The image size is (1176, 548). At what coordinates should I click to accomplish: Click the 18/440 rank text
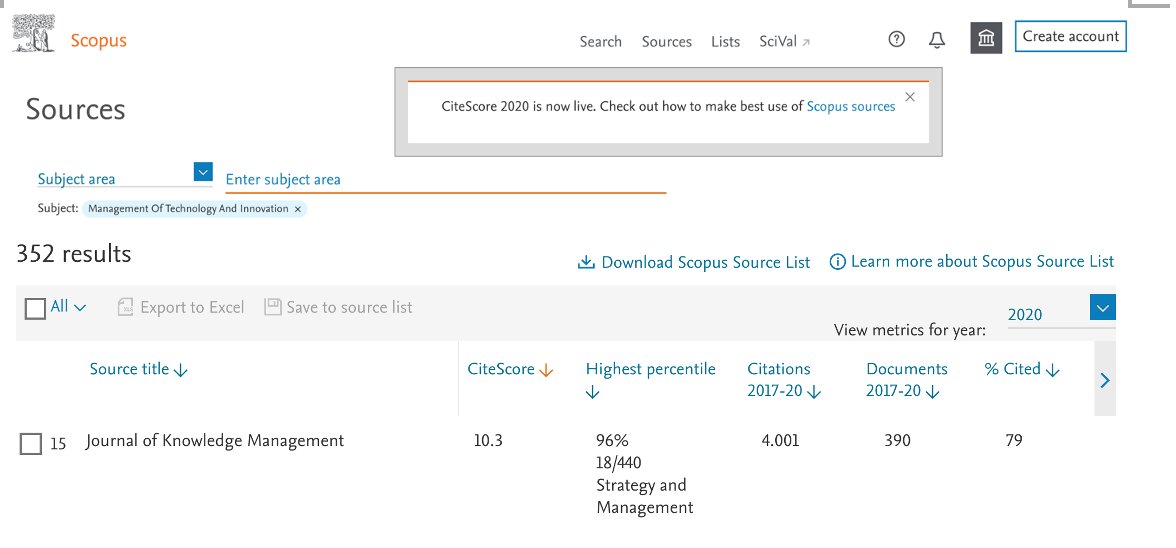click(x=619, y=463)
